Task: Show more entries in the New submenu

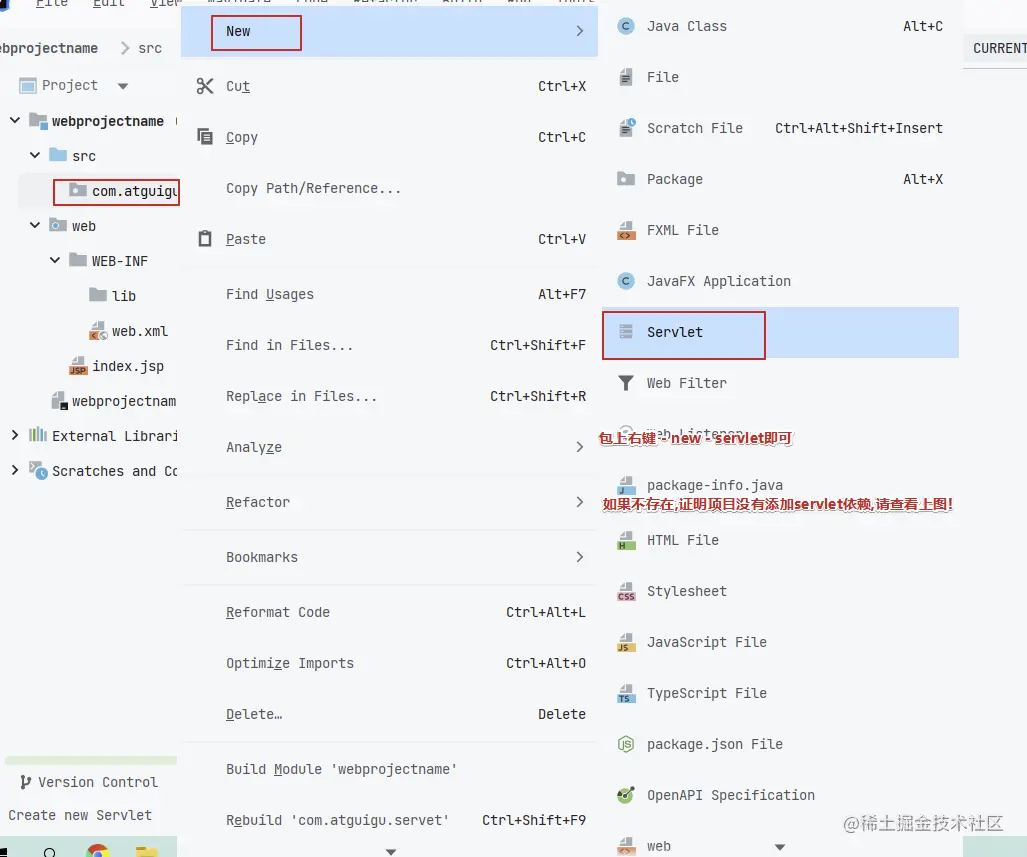Action: [x=779, y=847]
